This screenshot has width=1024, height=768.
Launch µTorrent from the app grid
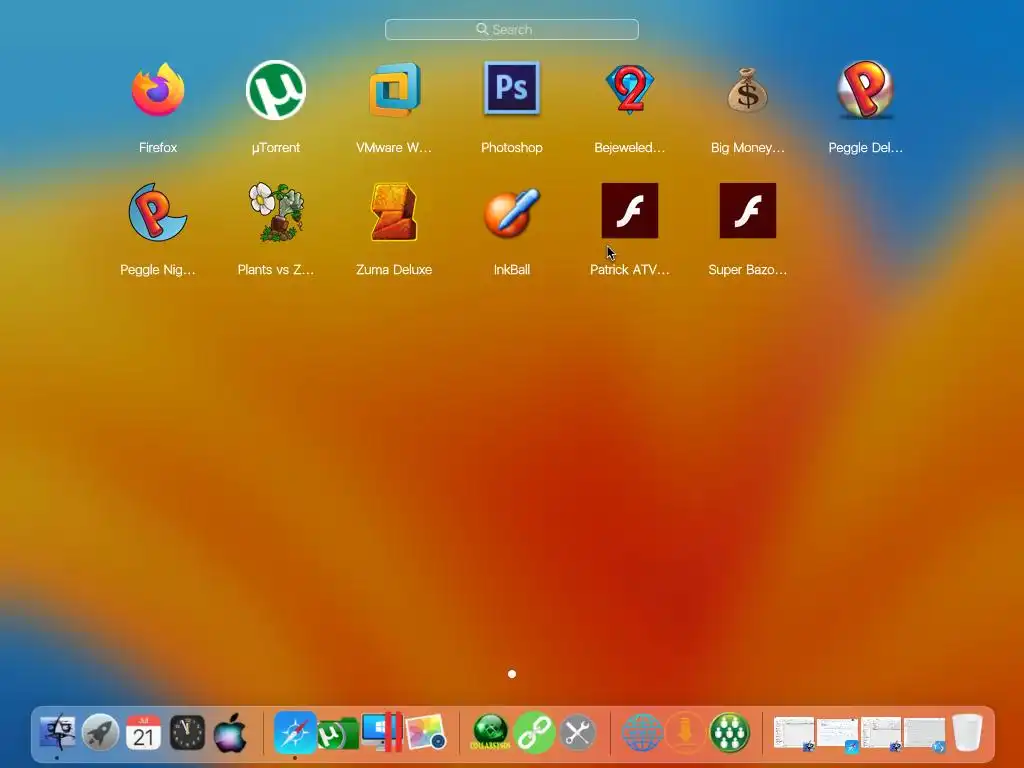pos(276,90)
